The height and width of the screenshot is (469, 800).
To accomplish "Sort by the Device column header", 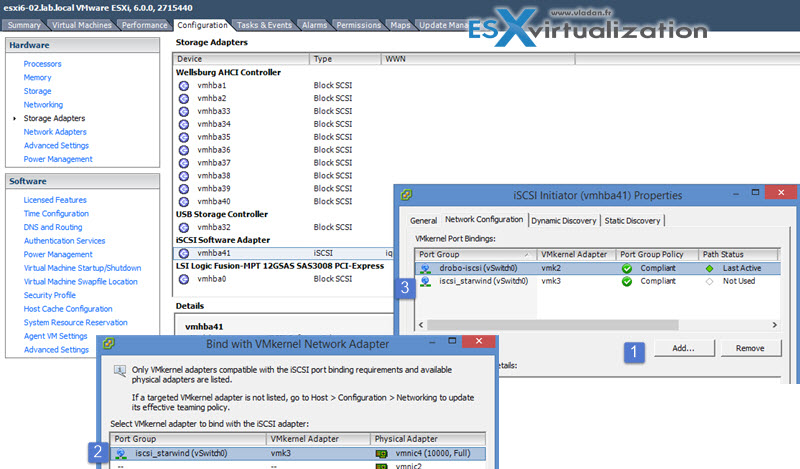I will [241, 59].
